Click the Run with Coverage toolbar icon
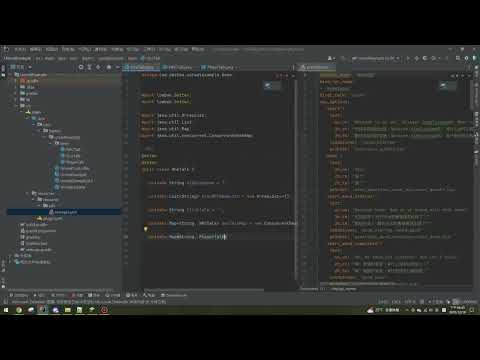Image resolution: width=480 pixels, height=360 pixels. tap(425, 58)
